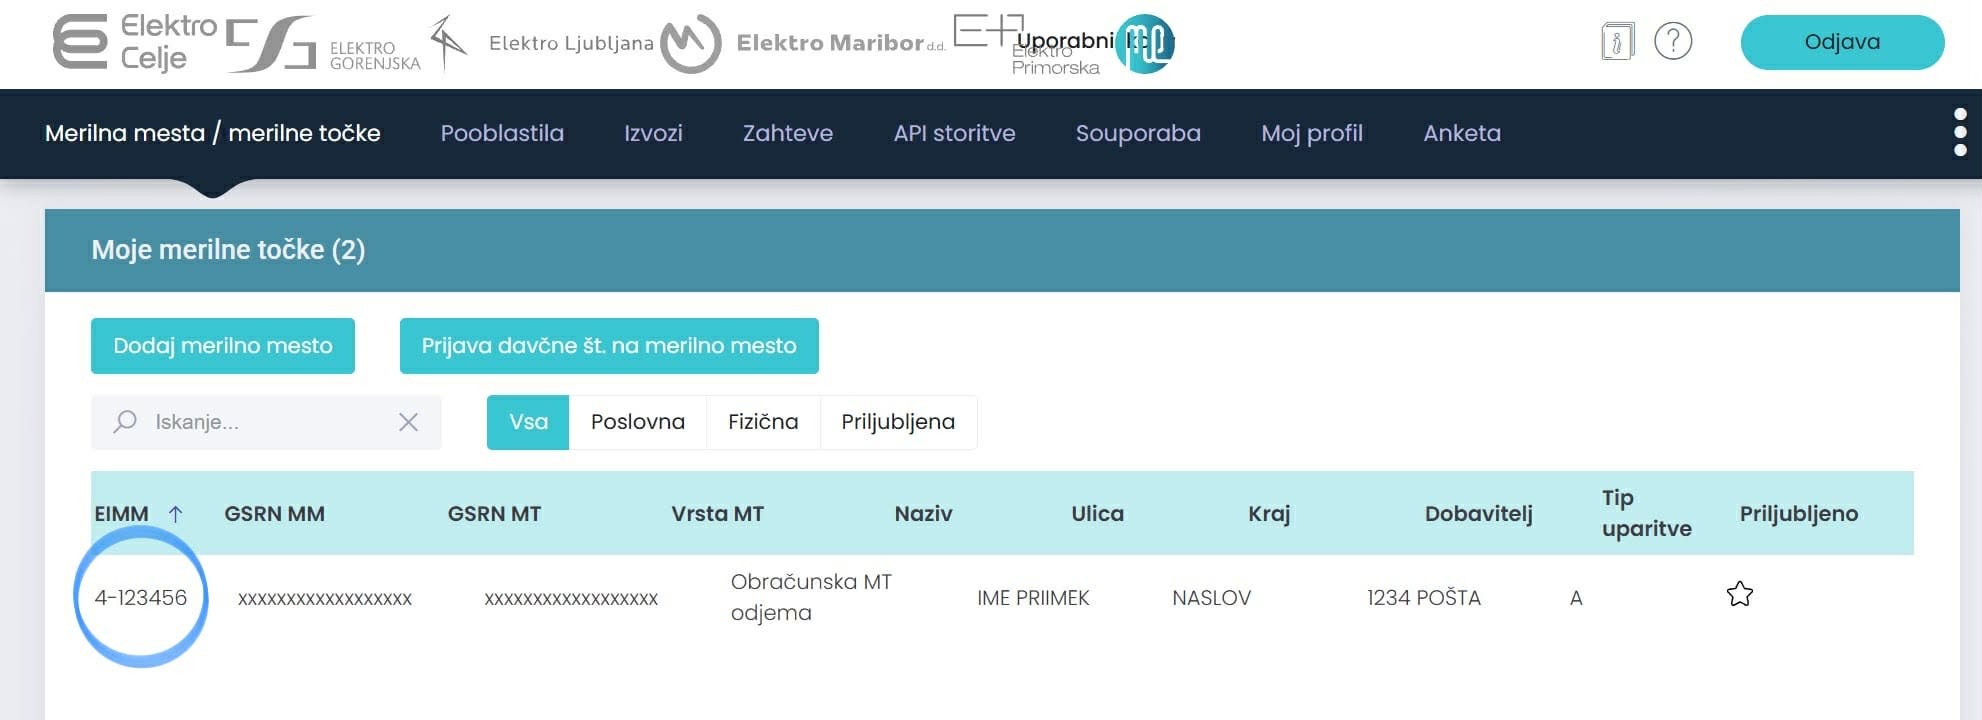Screen dimensions: 1982x720
Task: Log out using the Odjava button
Action: point(1842,42)
